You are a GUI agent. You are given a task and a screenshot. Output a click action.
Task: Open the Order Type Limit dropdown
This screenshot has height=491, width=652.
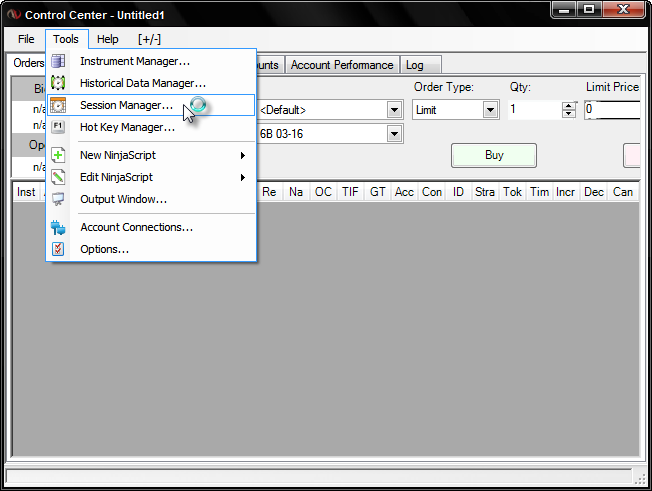pyautogui.click(x=490, y=110)
